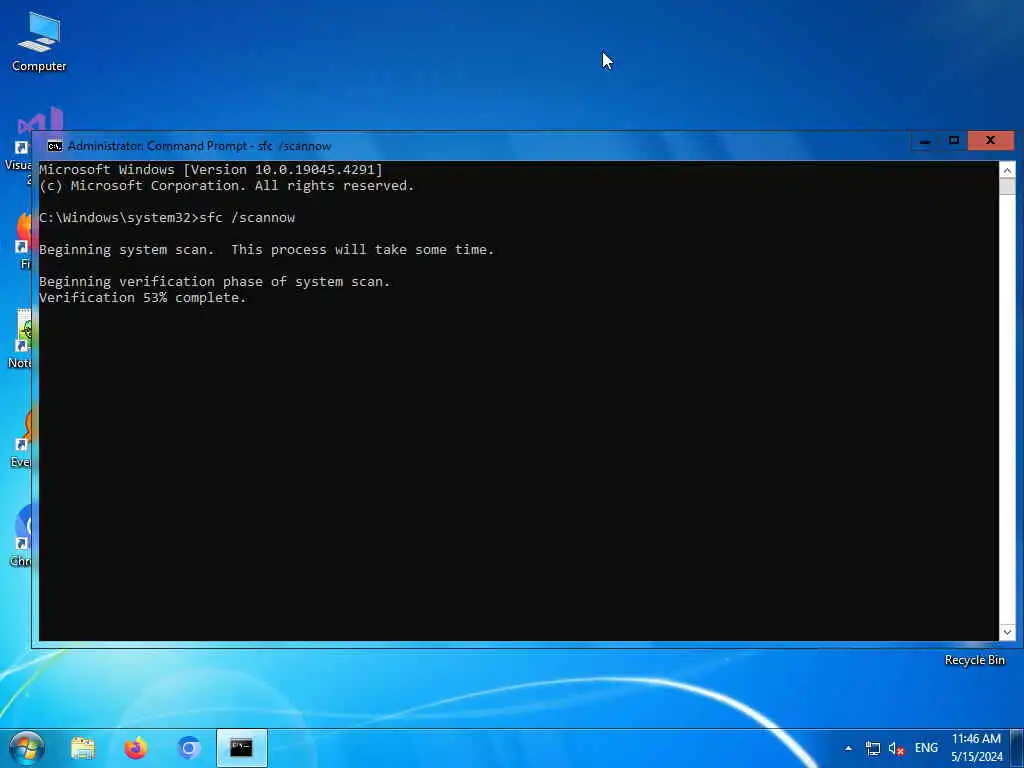Select Command Prompt taskbar button
1024x768 pixels.
(242, 748)
